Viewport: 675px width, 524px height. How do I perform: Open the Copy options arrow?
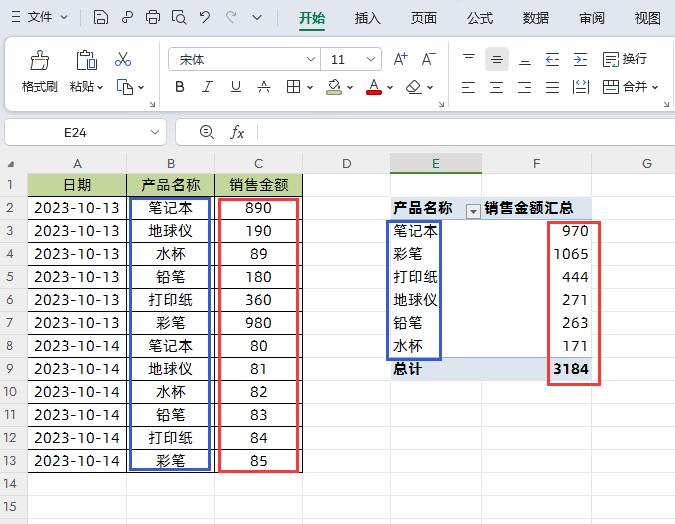click(141, 87)
